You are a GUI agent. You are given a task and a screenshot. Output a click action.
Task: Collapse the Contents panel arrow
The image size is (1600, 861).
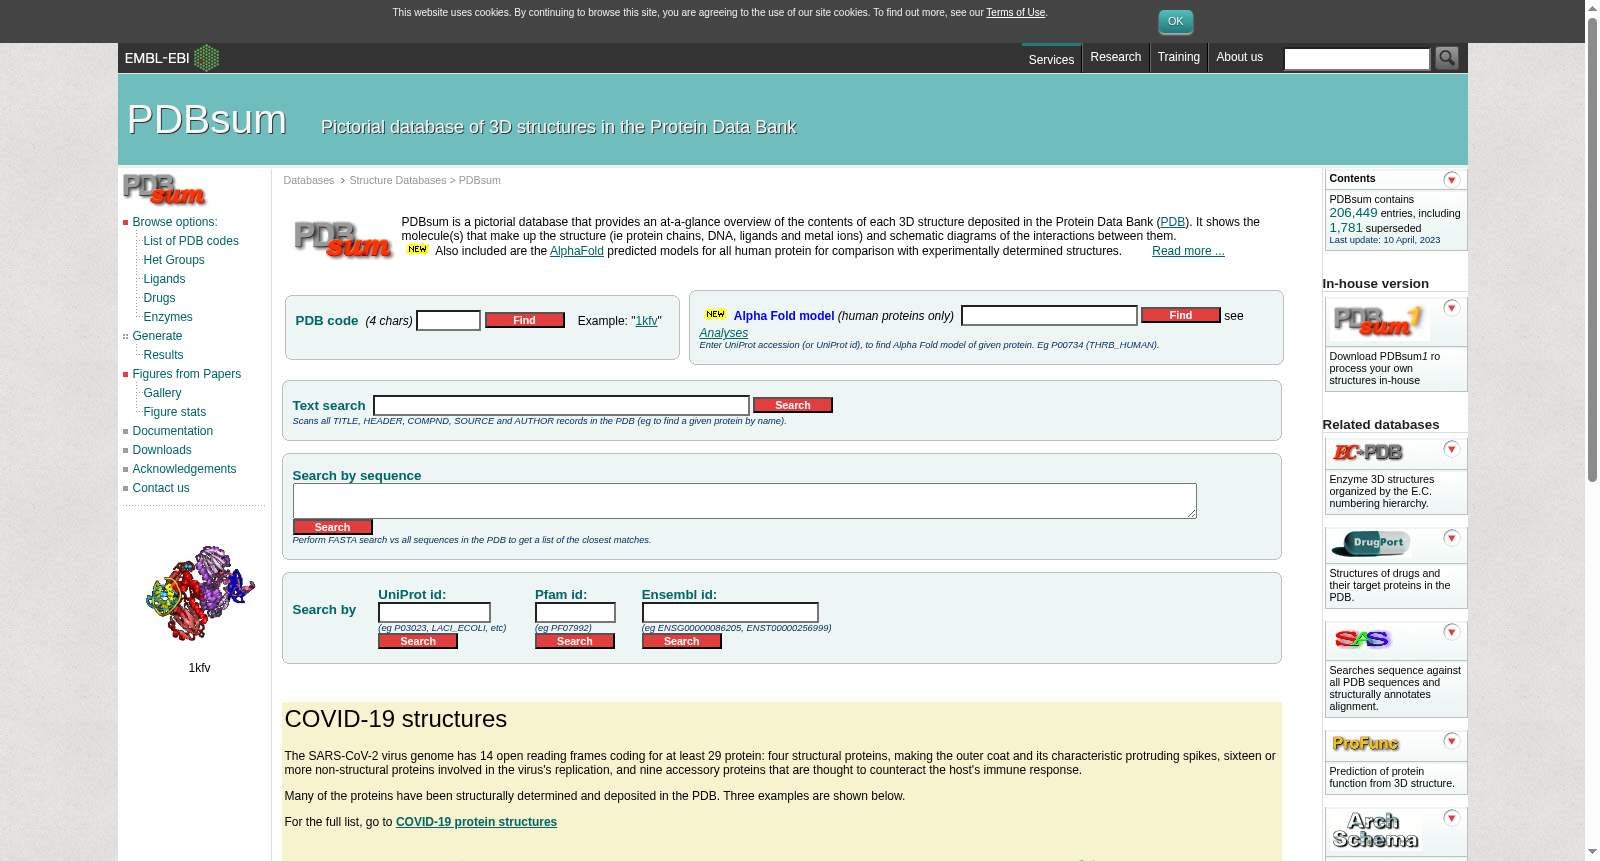pos(1452,179)
